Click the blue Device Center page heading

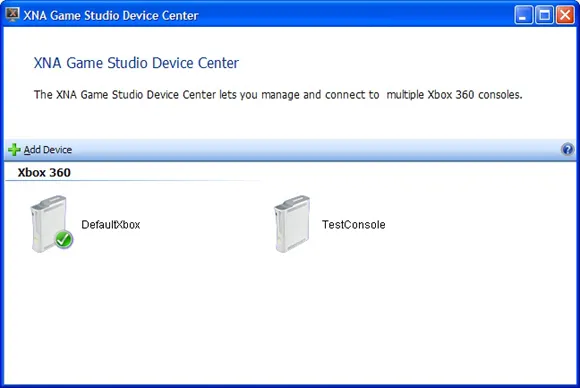(x=136, y=63)
